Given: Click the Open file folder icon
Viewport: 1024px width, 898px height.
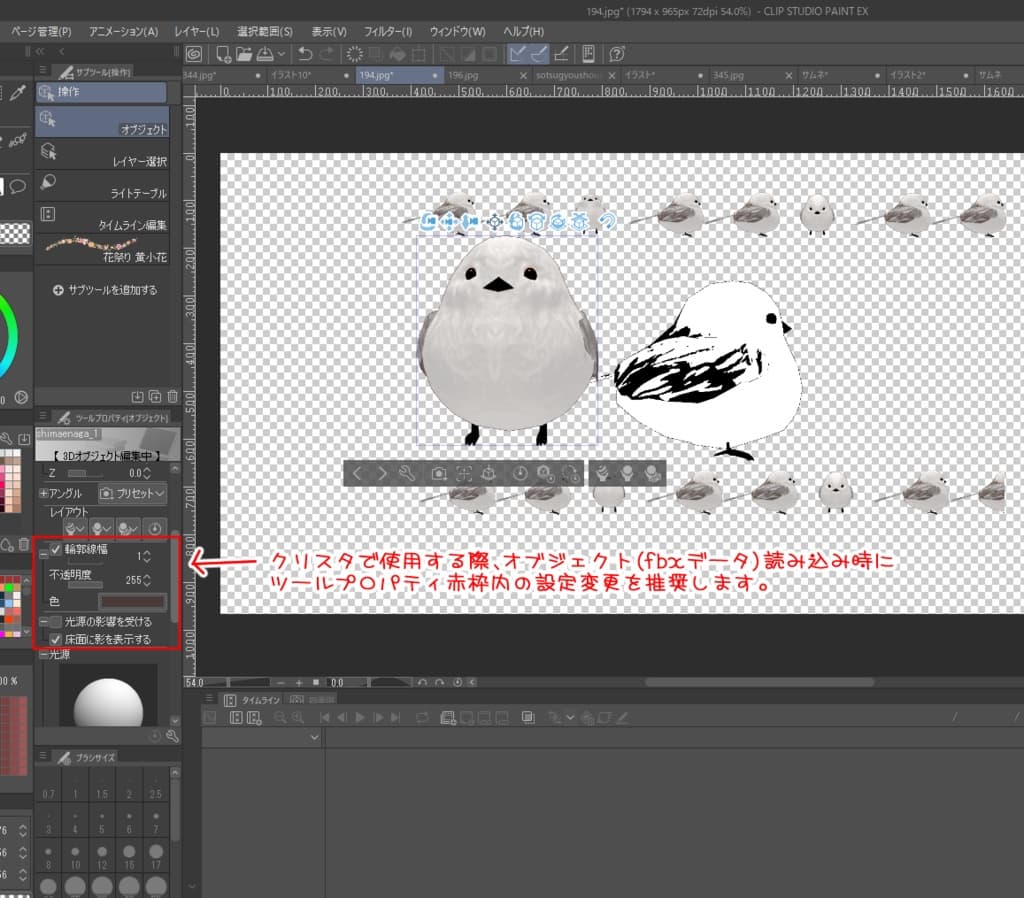Looking at the screenshot, I should (x=244, y=53).
